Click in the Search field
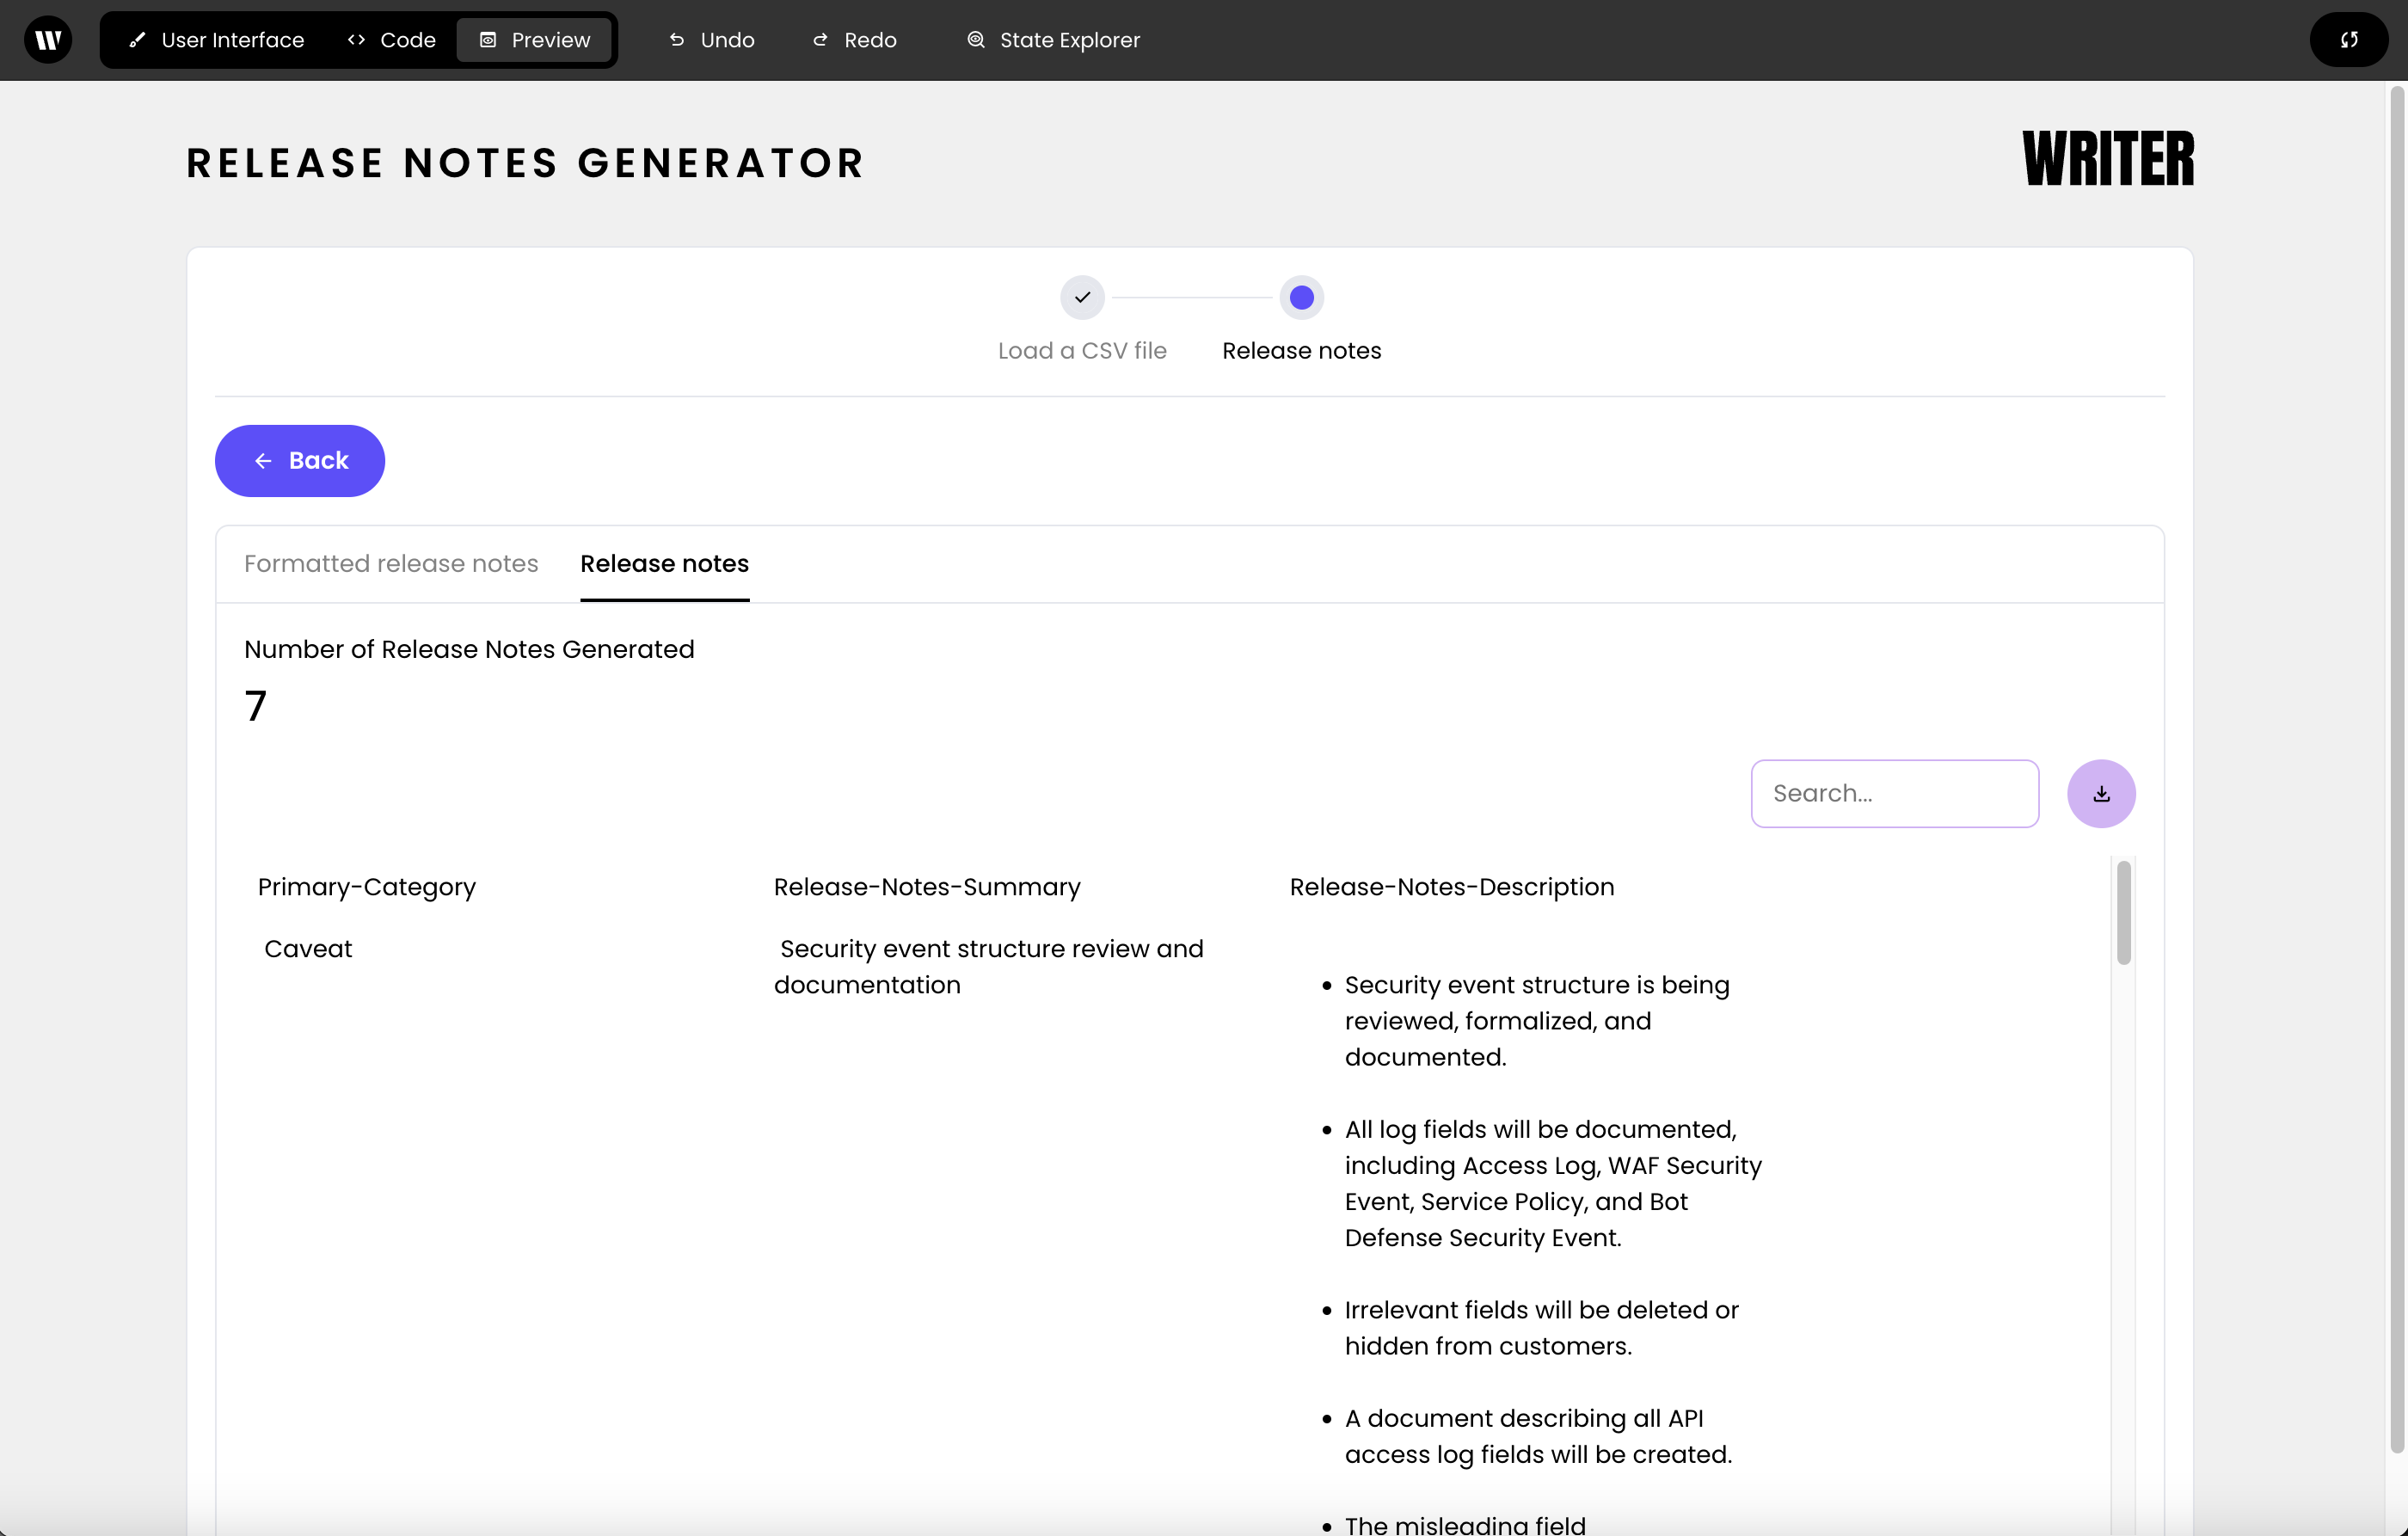Screen dimensions: 2408x1536 [x=1894, y=793]
